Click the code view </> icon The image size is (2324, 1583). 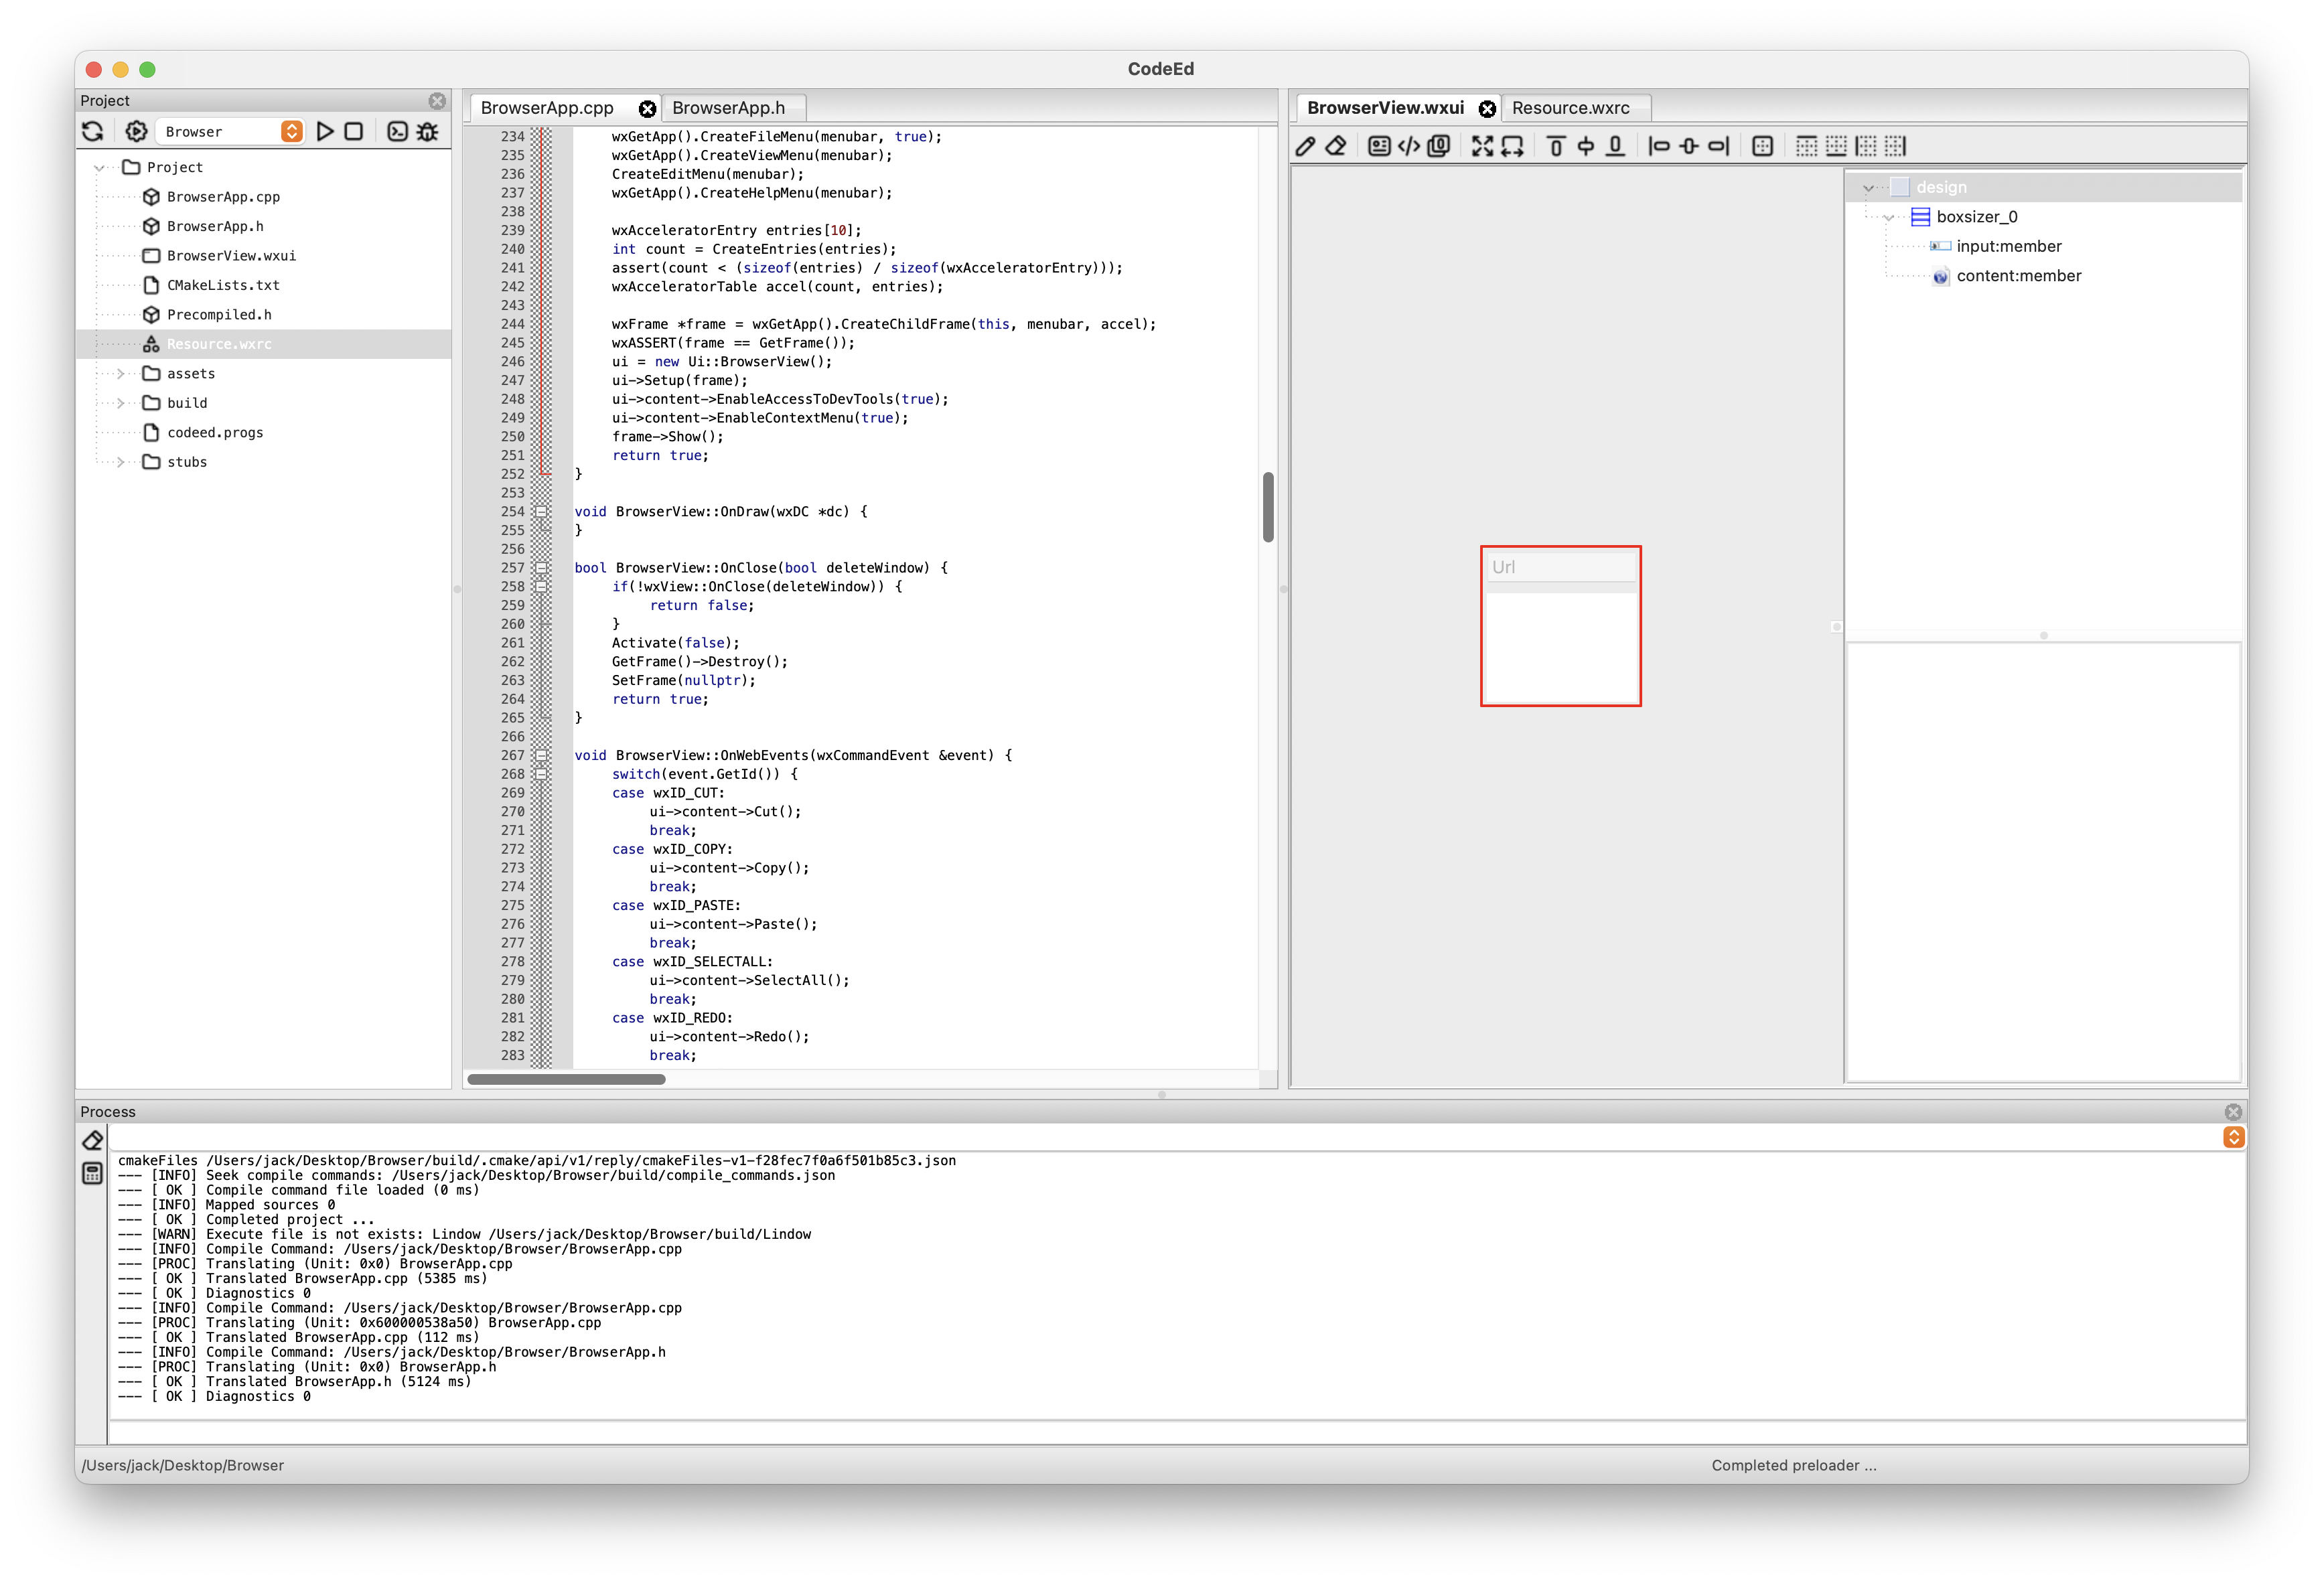1409,146
